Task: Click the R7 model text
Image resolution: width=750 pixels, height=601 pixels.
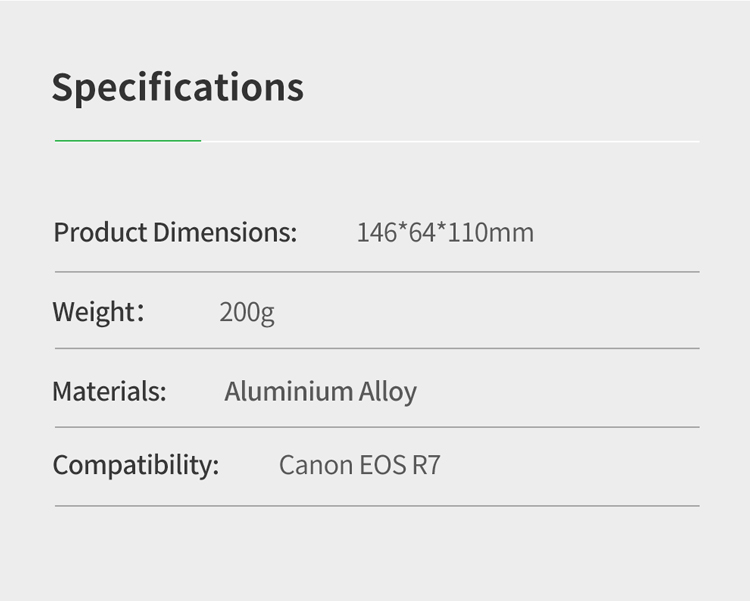Action: click(426, 466)
